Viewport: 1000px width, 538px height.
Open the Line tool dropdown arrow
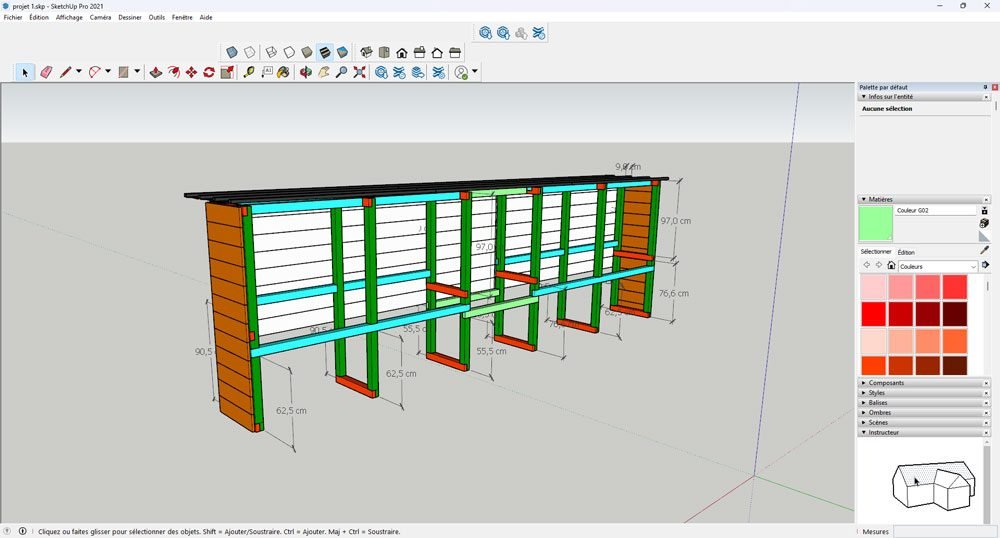click(78, 71)
